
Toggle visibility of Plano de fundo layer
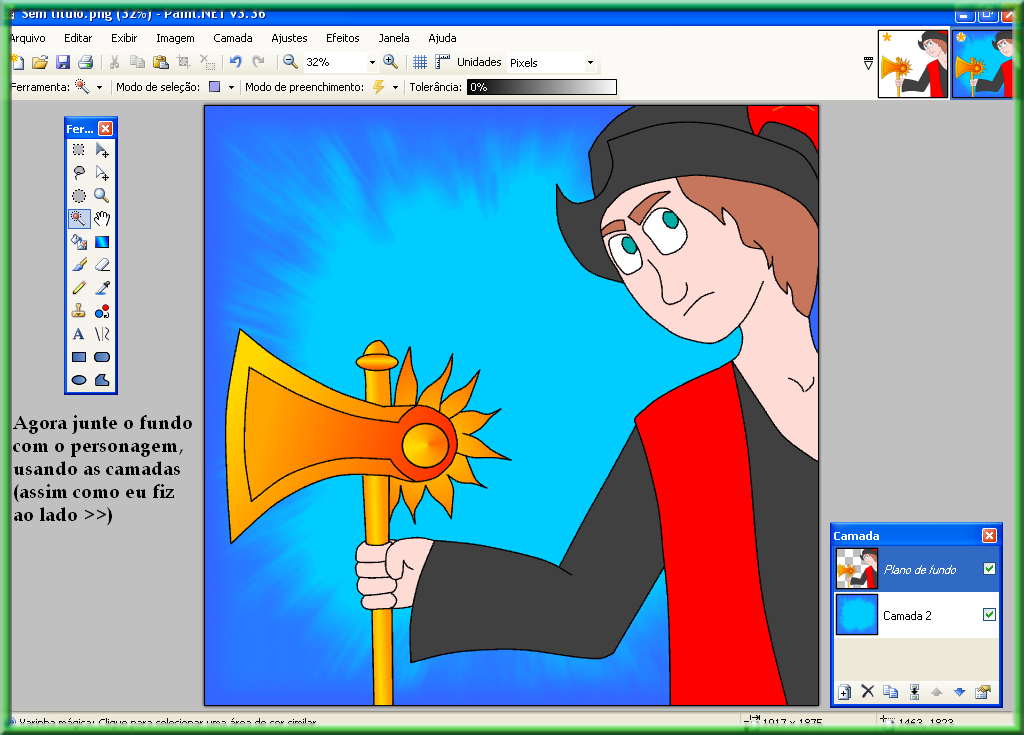click(x=989, y=569)
